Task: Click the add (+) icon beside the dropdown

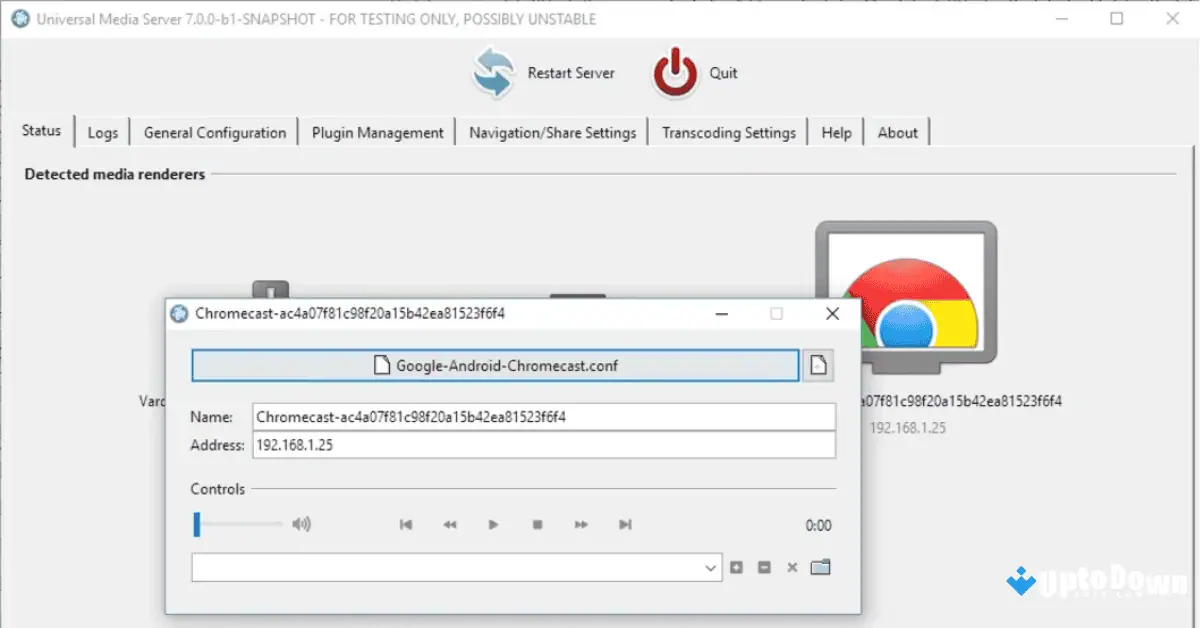Action: 736,567
